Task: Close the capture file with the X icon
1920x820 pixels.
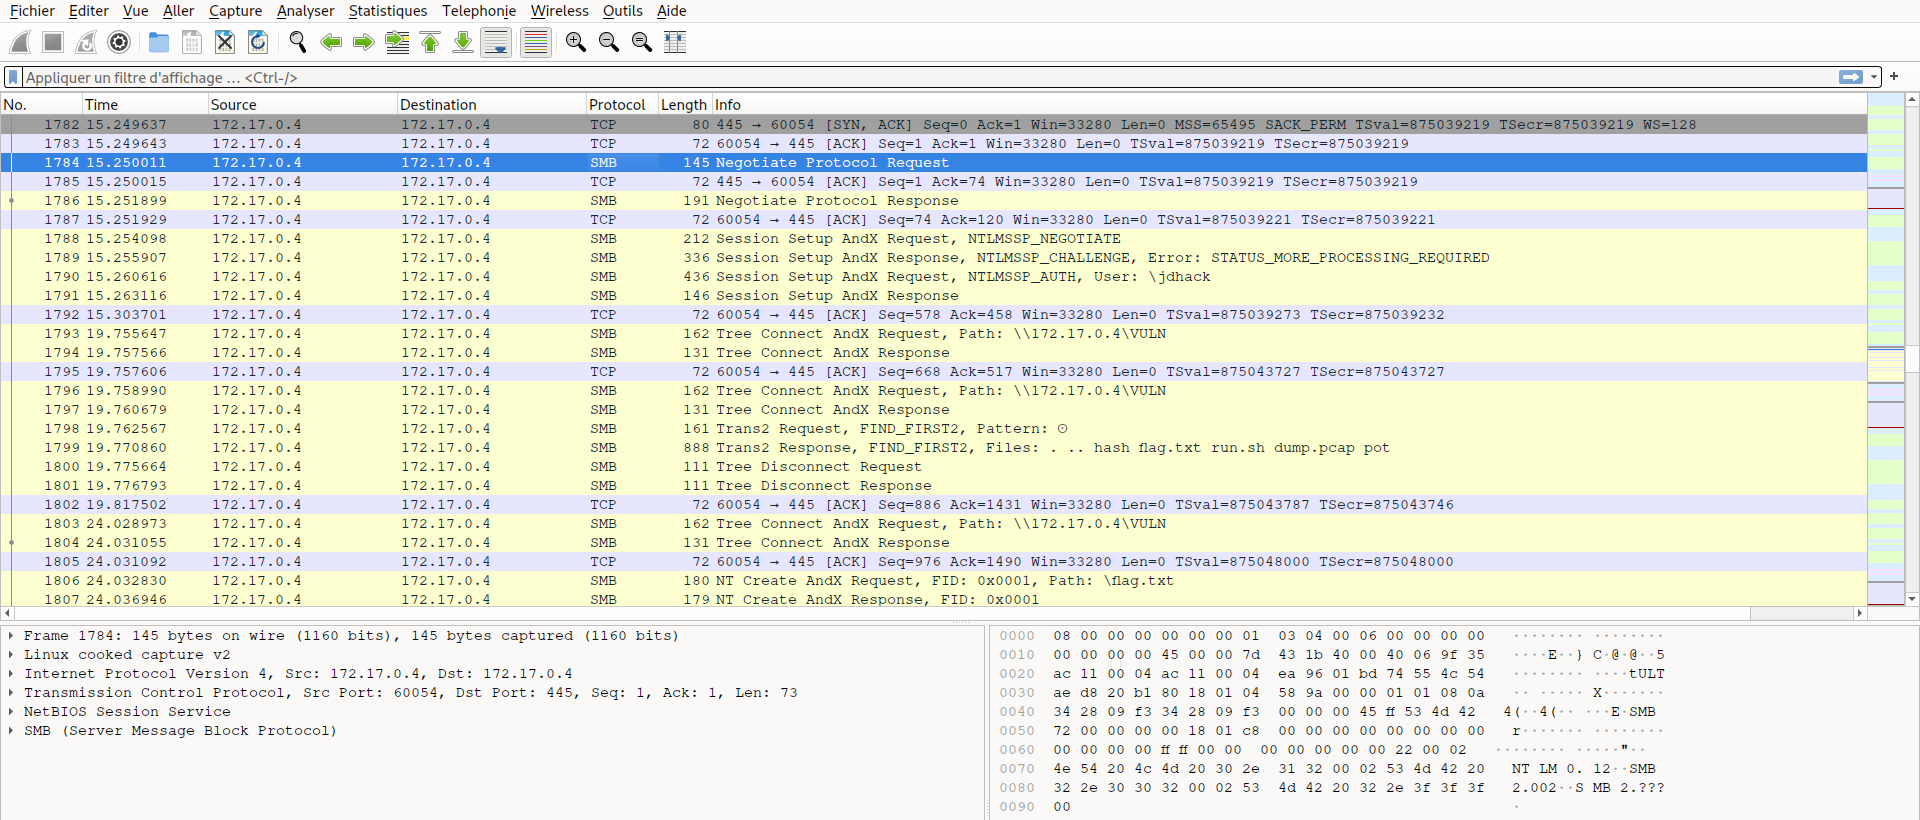Action: (225, 42)
